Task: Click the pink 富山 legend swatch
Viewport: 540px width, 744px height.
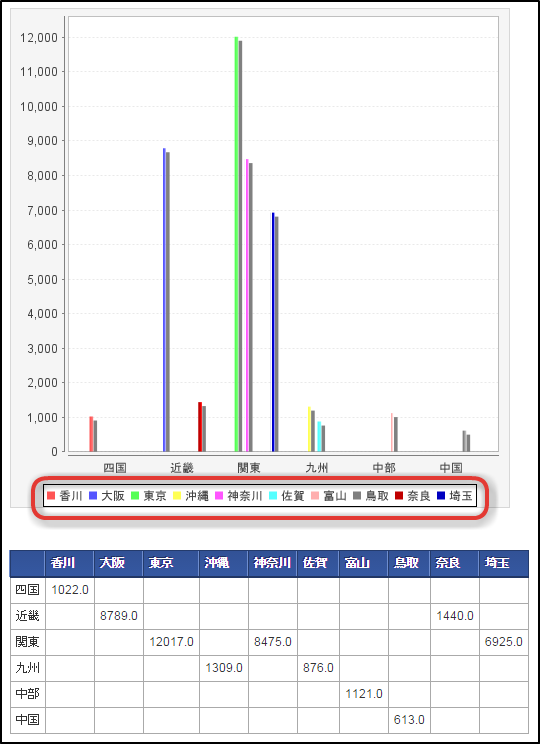Action: (315, 496)
